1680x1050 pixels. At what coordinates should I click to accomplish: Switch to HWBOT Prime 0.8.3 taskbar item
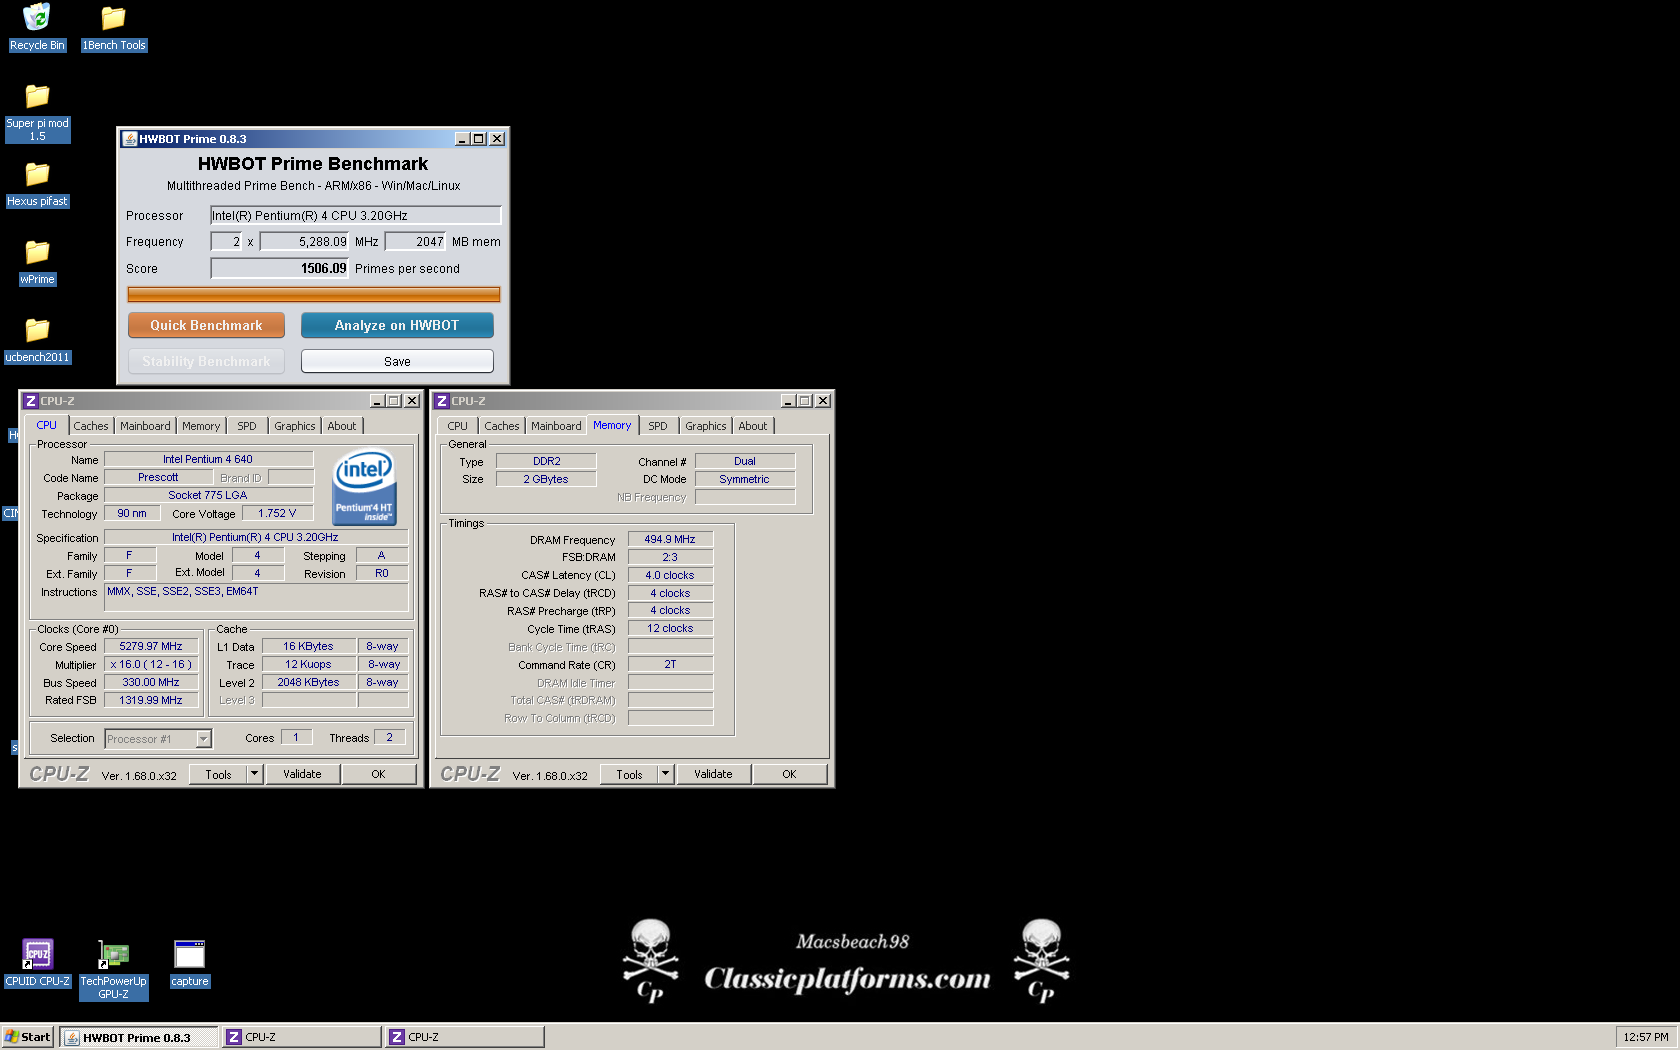tap(138, 1037)
